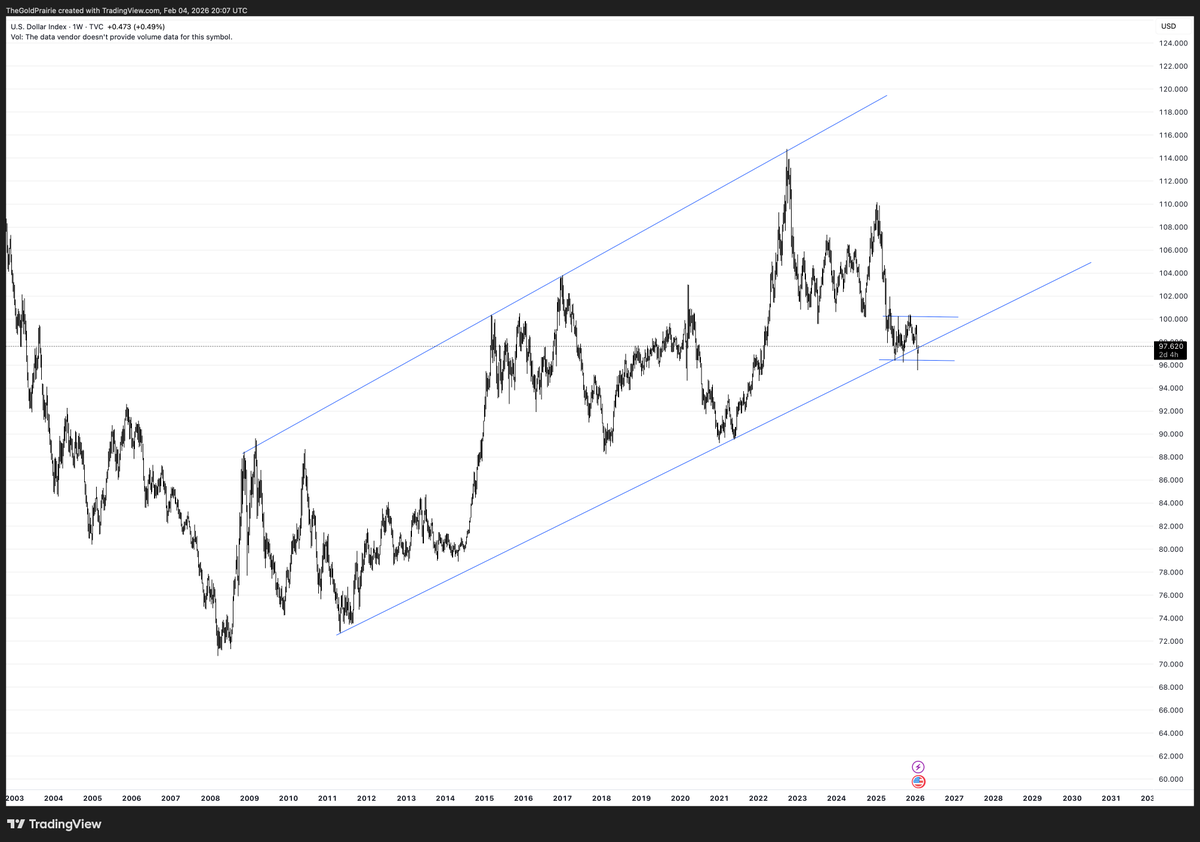Click the +0.473 (+0.49%) change value

tap(136, 27)
